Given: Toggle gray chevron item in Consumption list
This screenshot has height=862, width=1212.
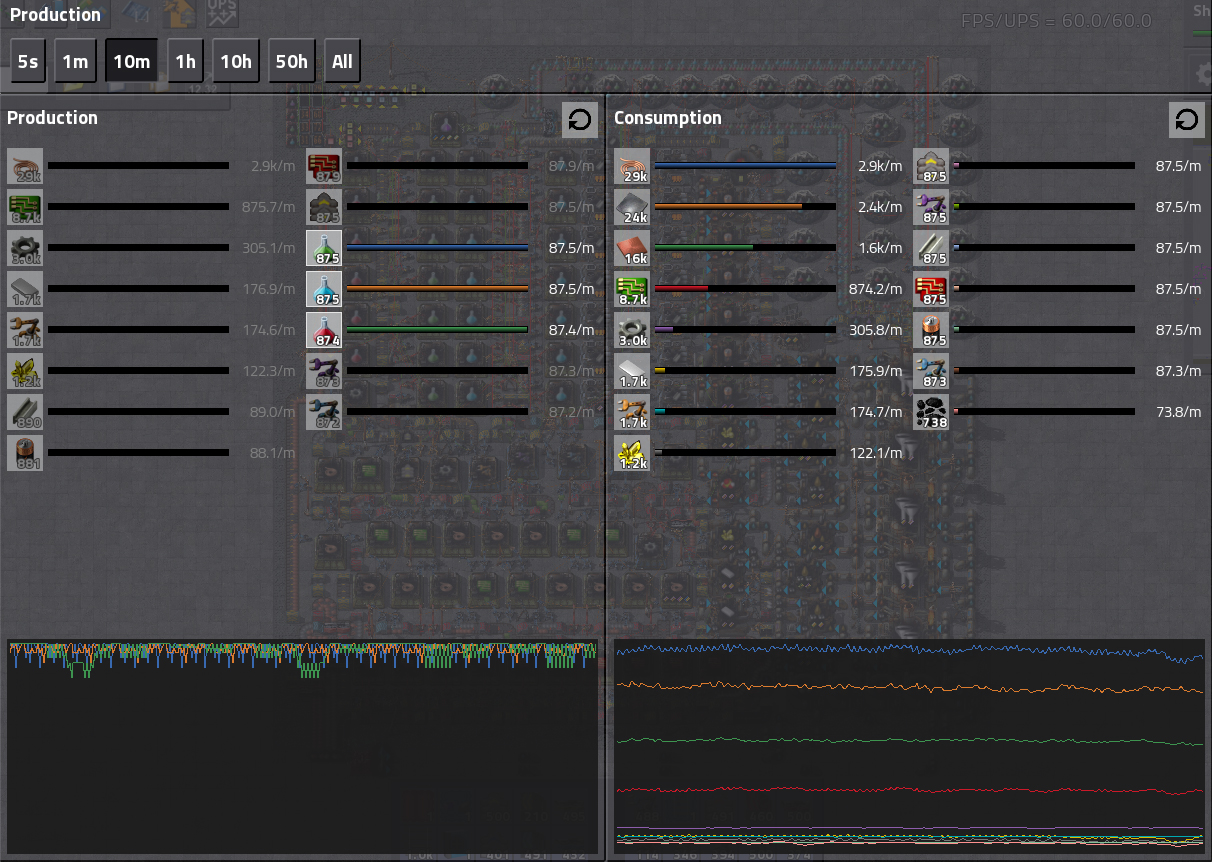Looking at the screenshot, I should pyautogui.click(x=931, y=166).
